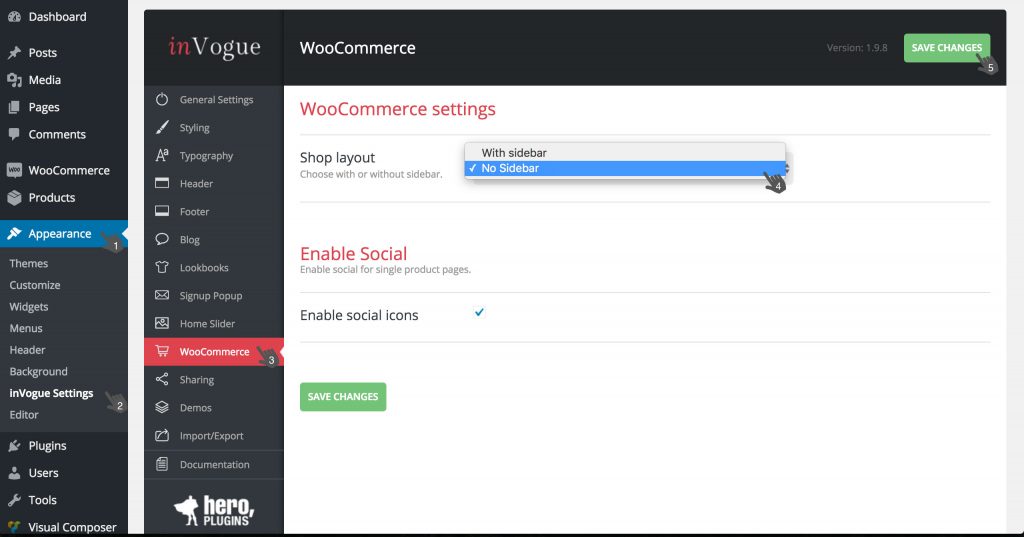Click the Enable Social heading
This screenshot has height=537, width=1024.
point(353,253)
